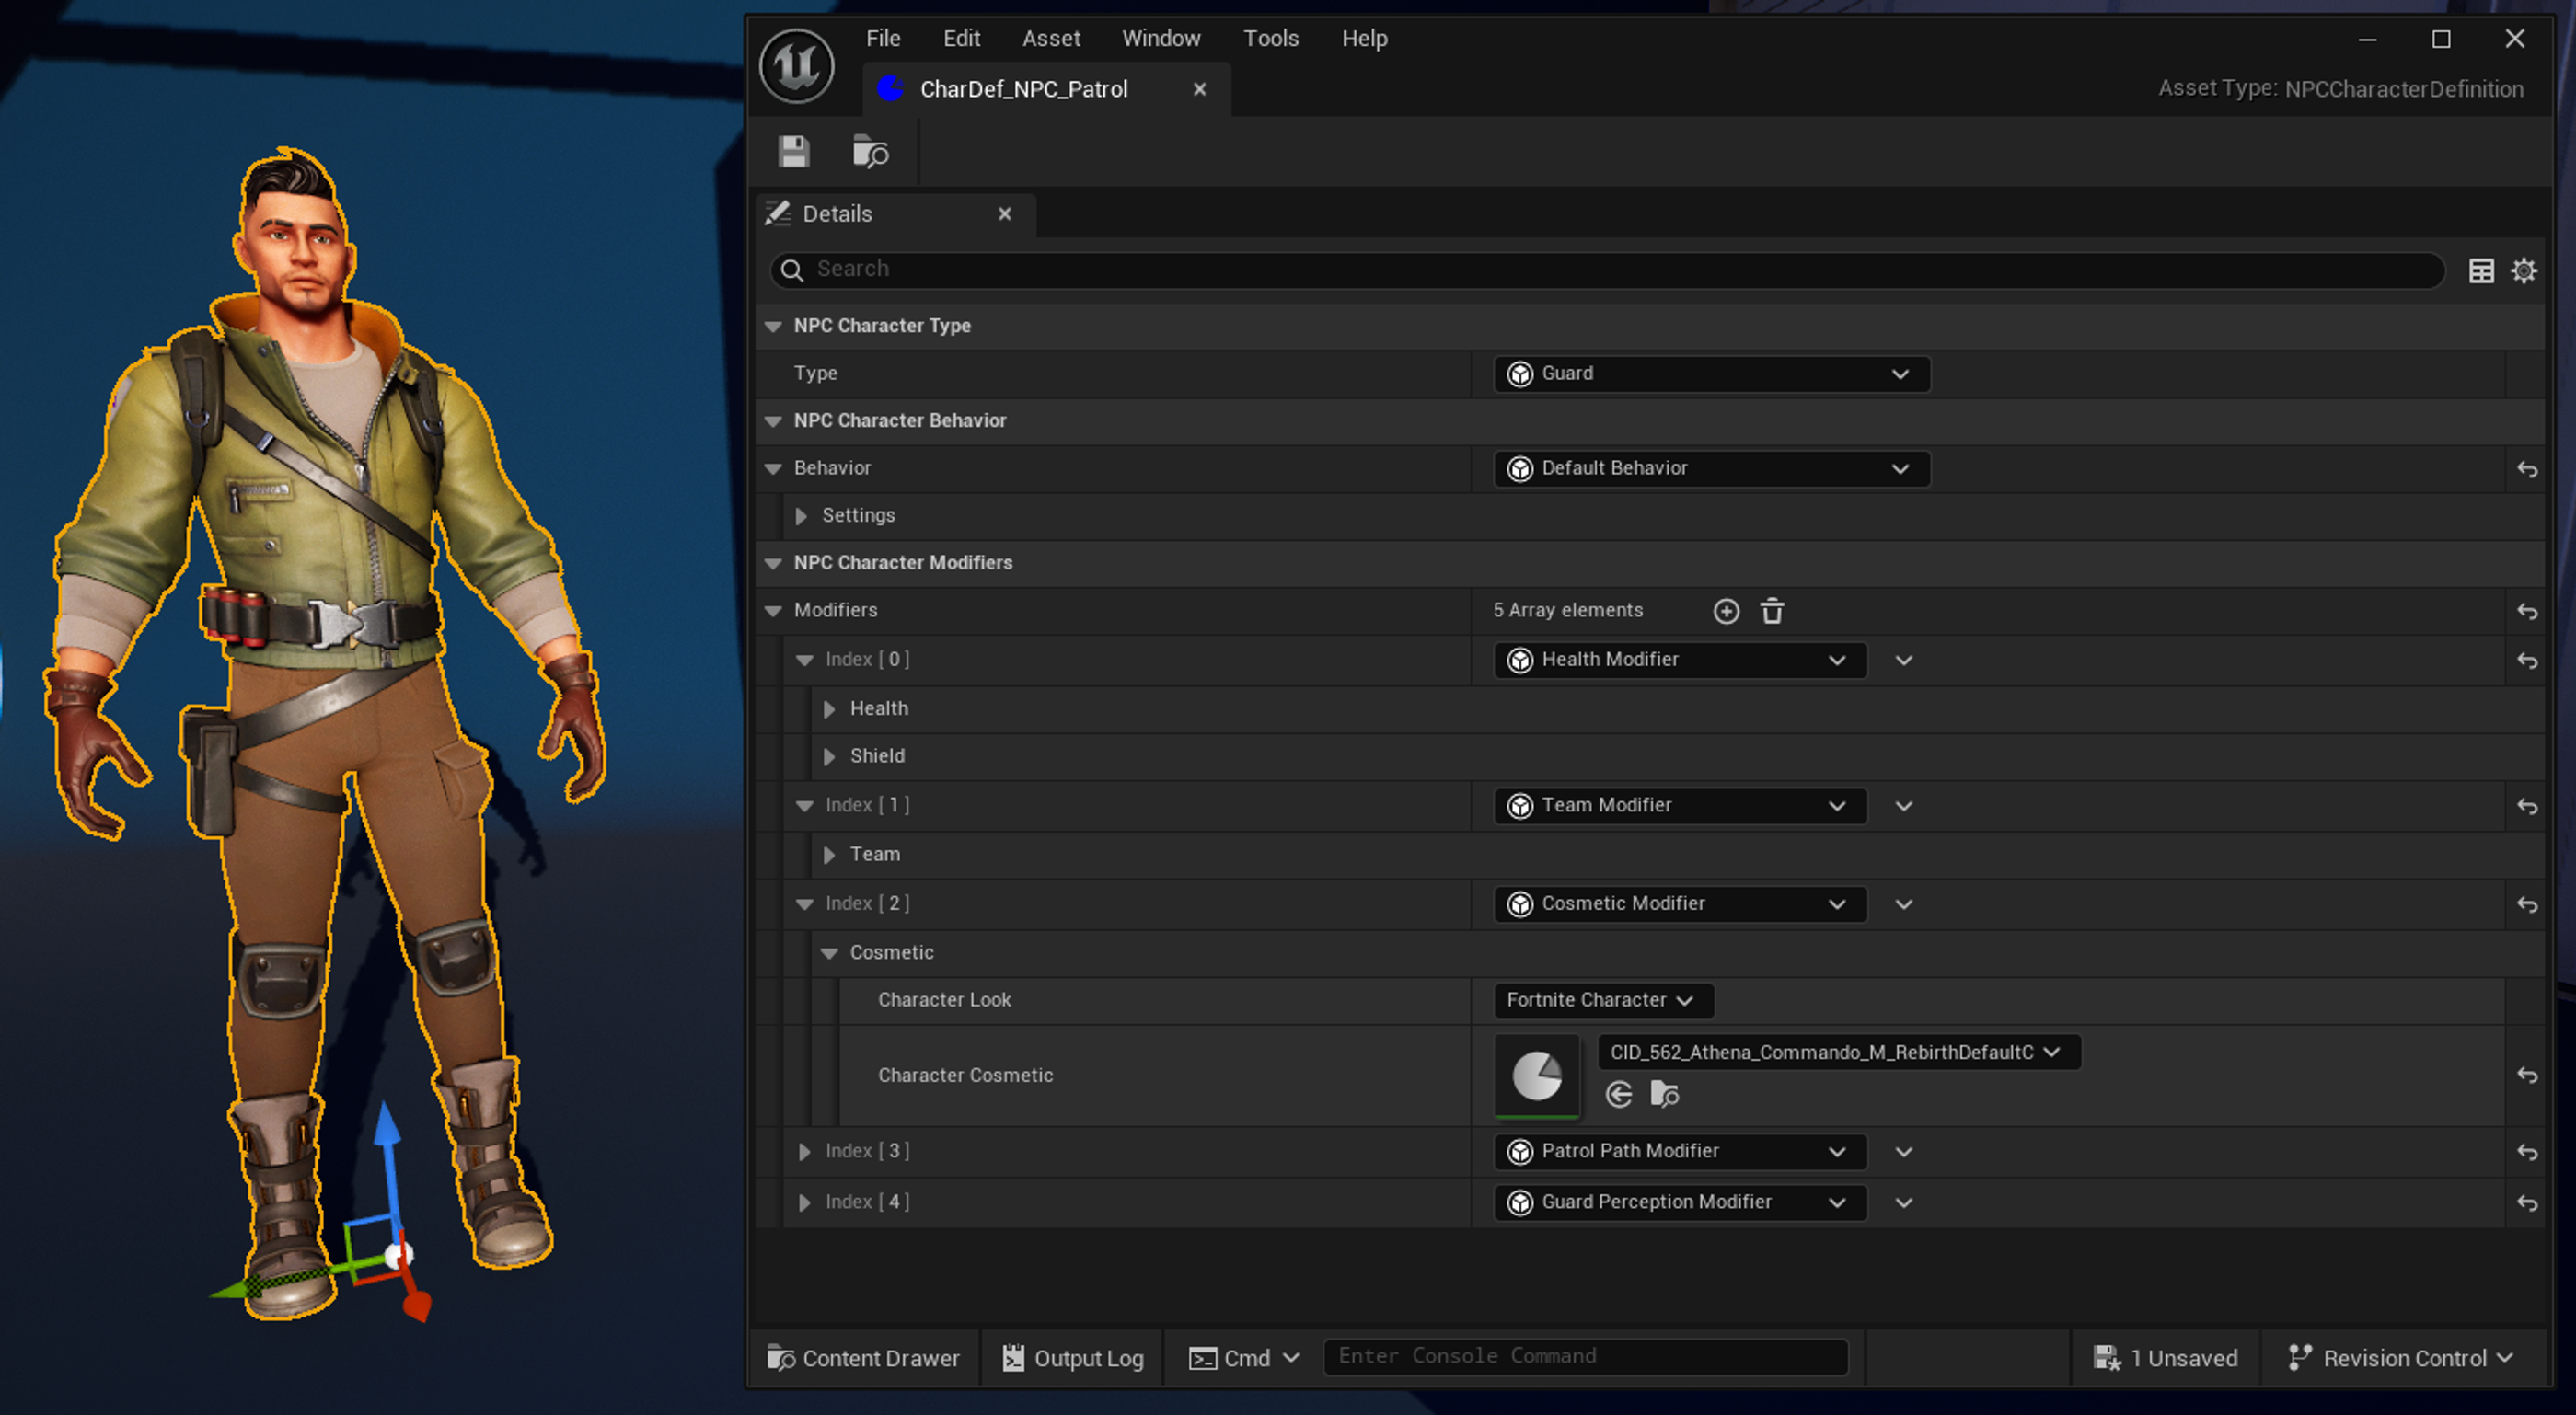Expand the Shield property

pos(829,757)
